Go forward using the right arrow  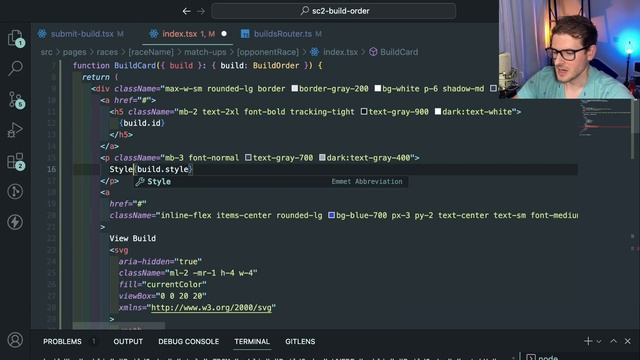coord(201,11)
